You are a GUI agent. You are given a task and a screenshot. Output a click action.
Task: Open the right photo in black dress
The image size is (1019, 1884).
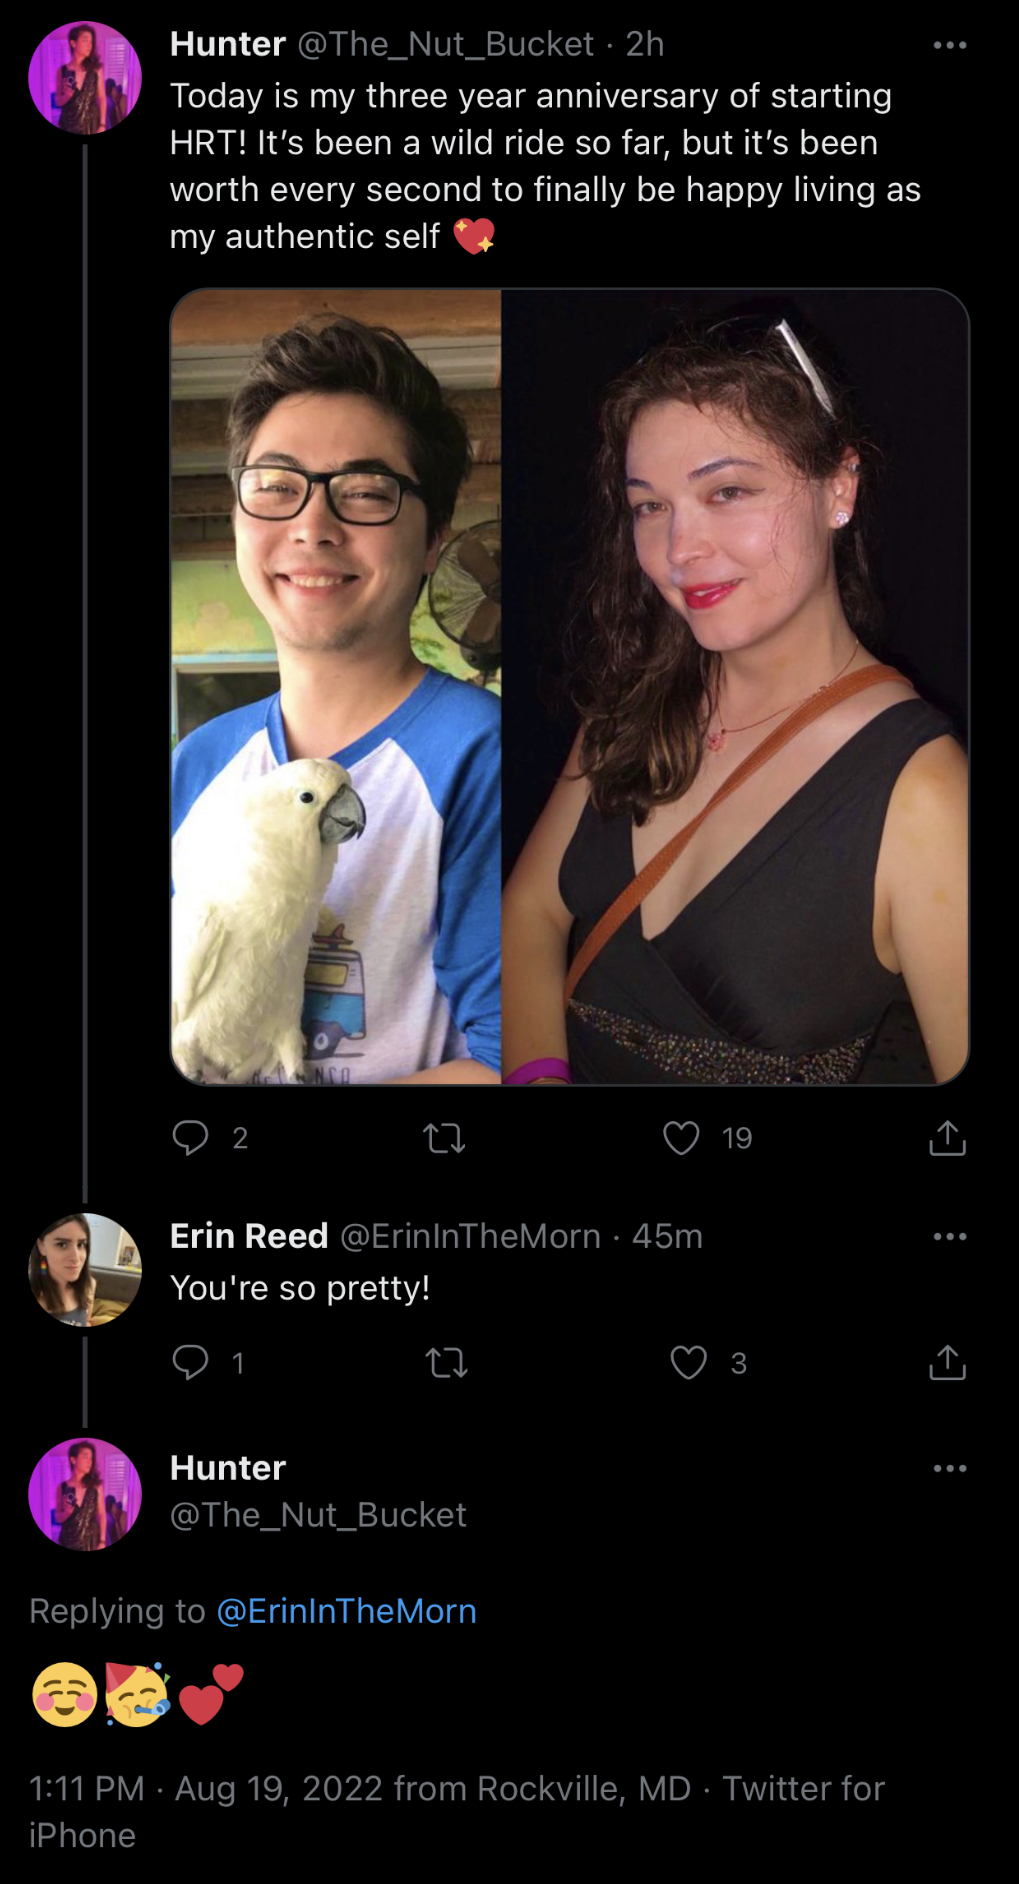point(735,687)
